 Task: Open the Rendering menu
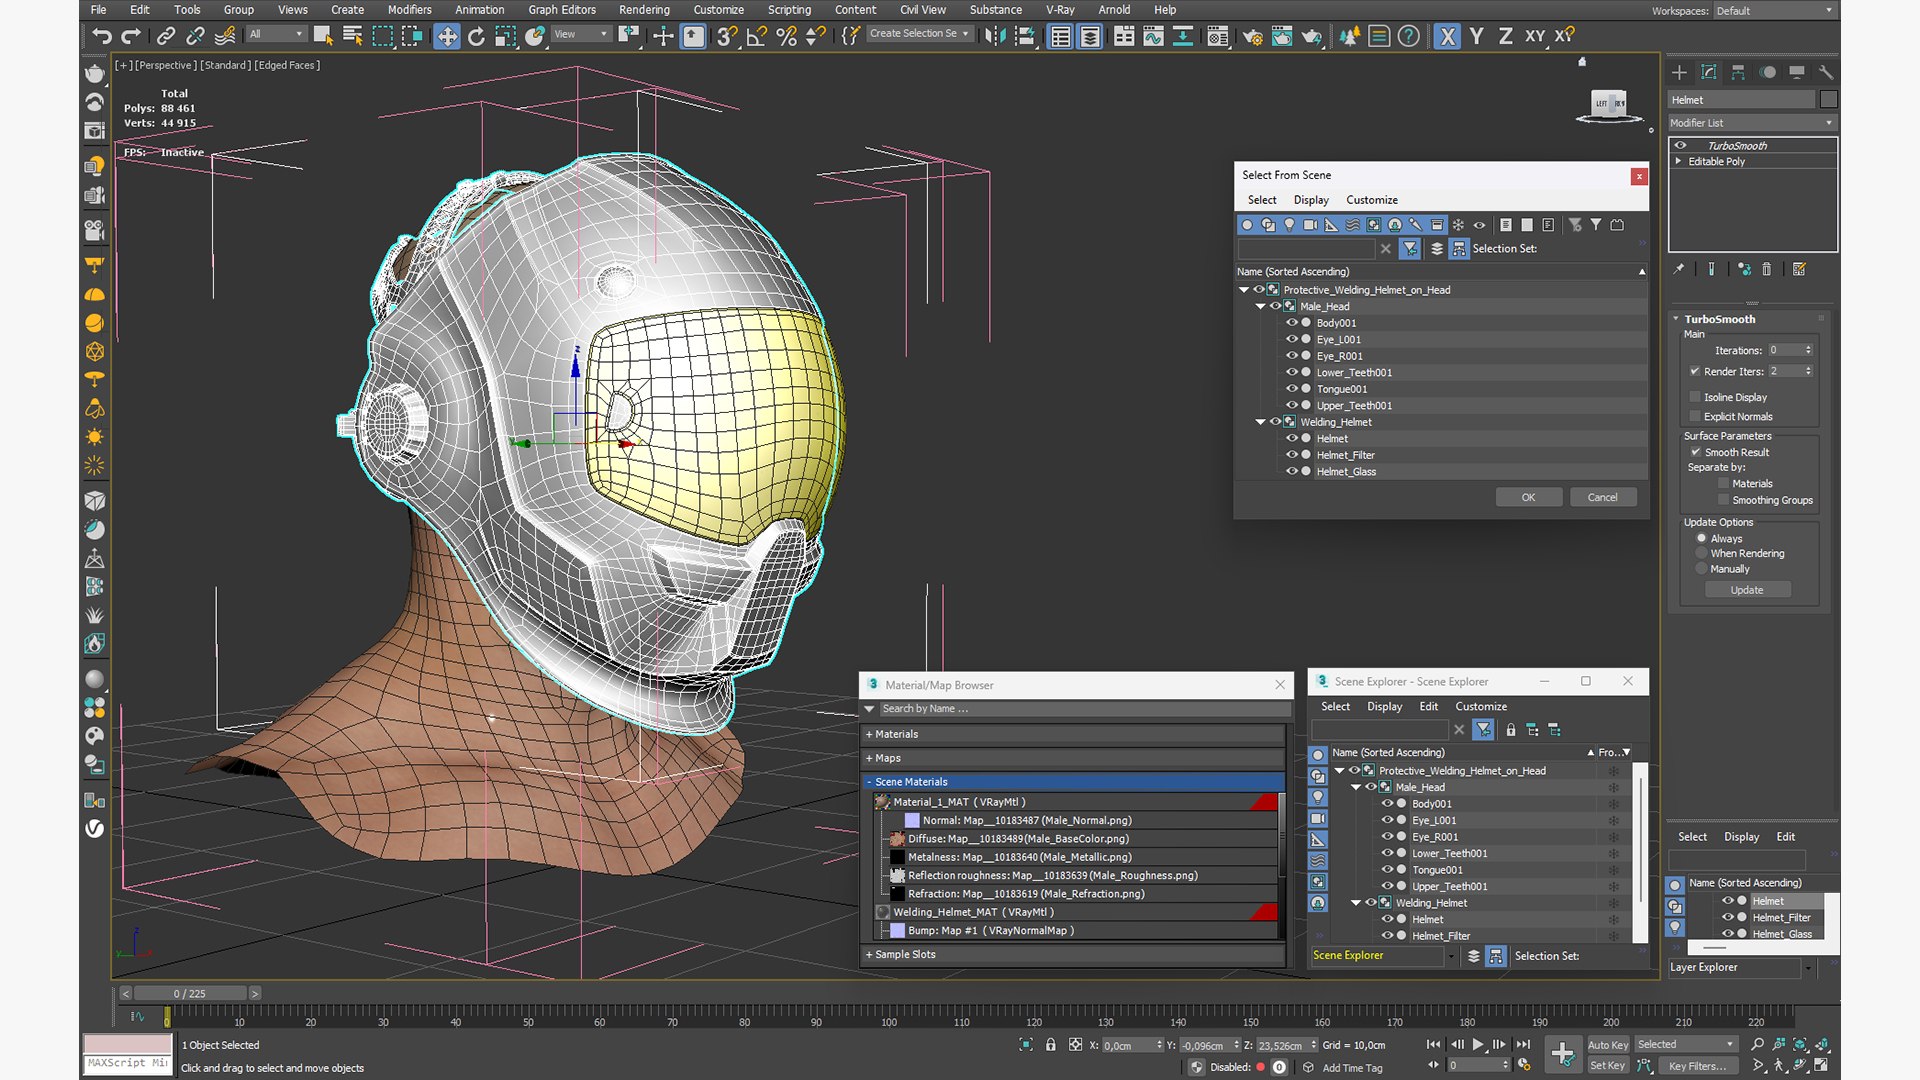[644, 10]
